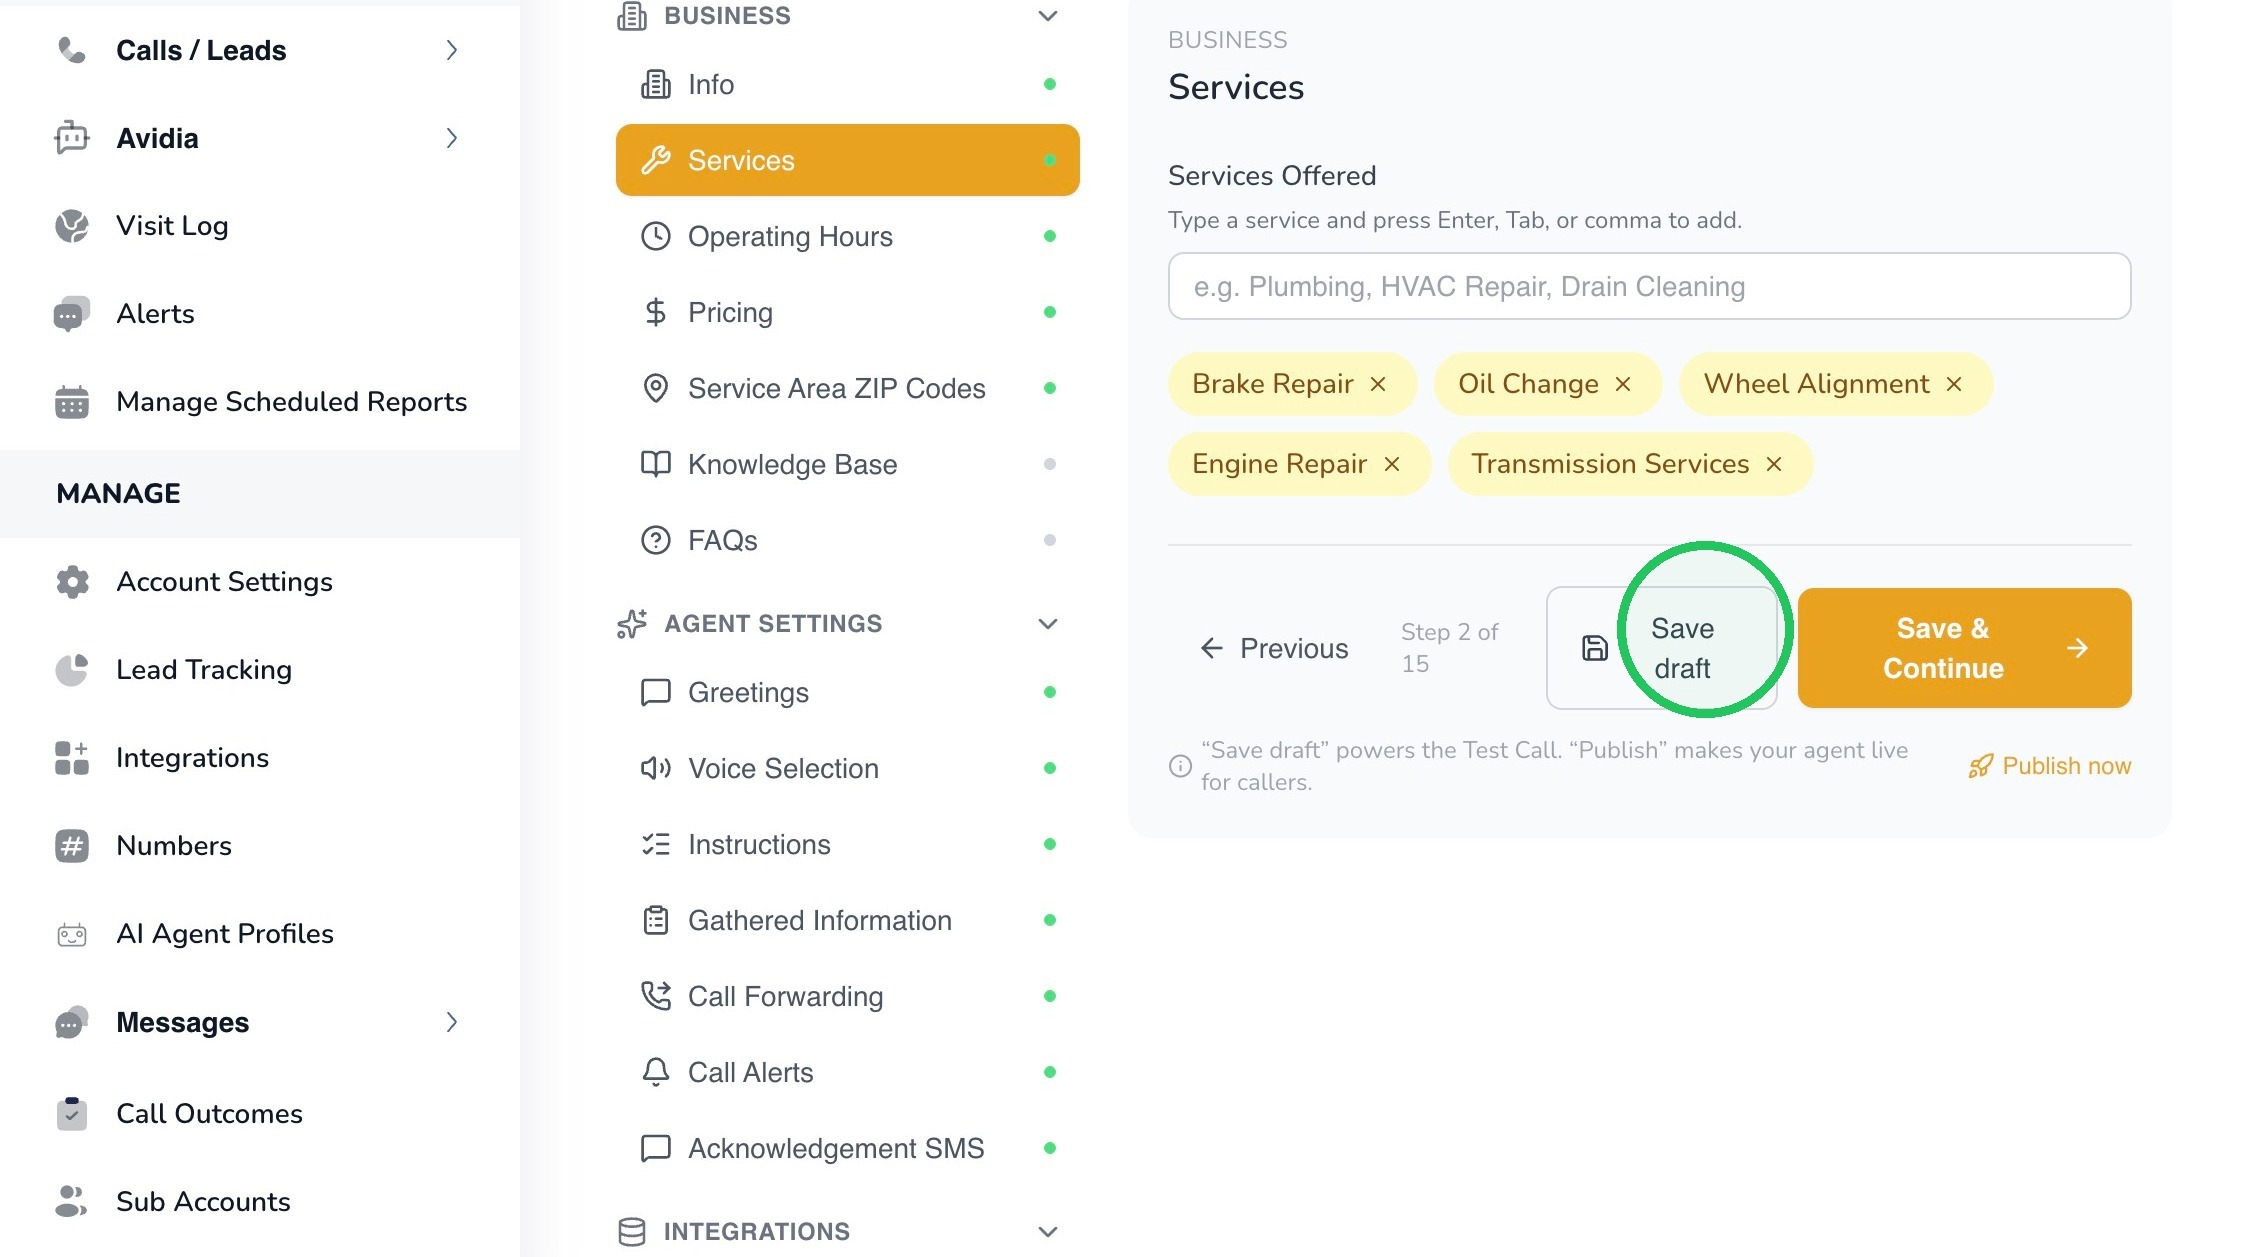Remove the Brake Repair tag
This screenshot has height=1257, width=2252.
pyautogui.click(x=1378, y=384)
